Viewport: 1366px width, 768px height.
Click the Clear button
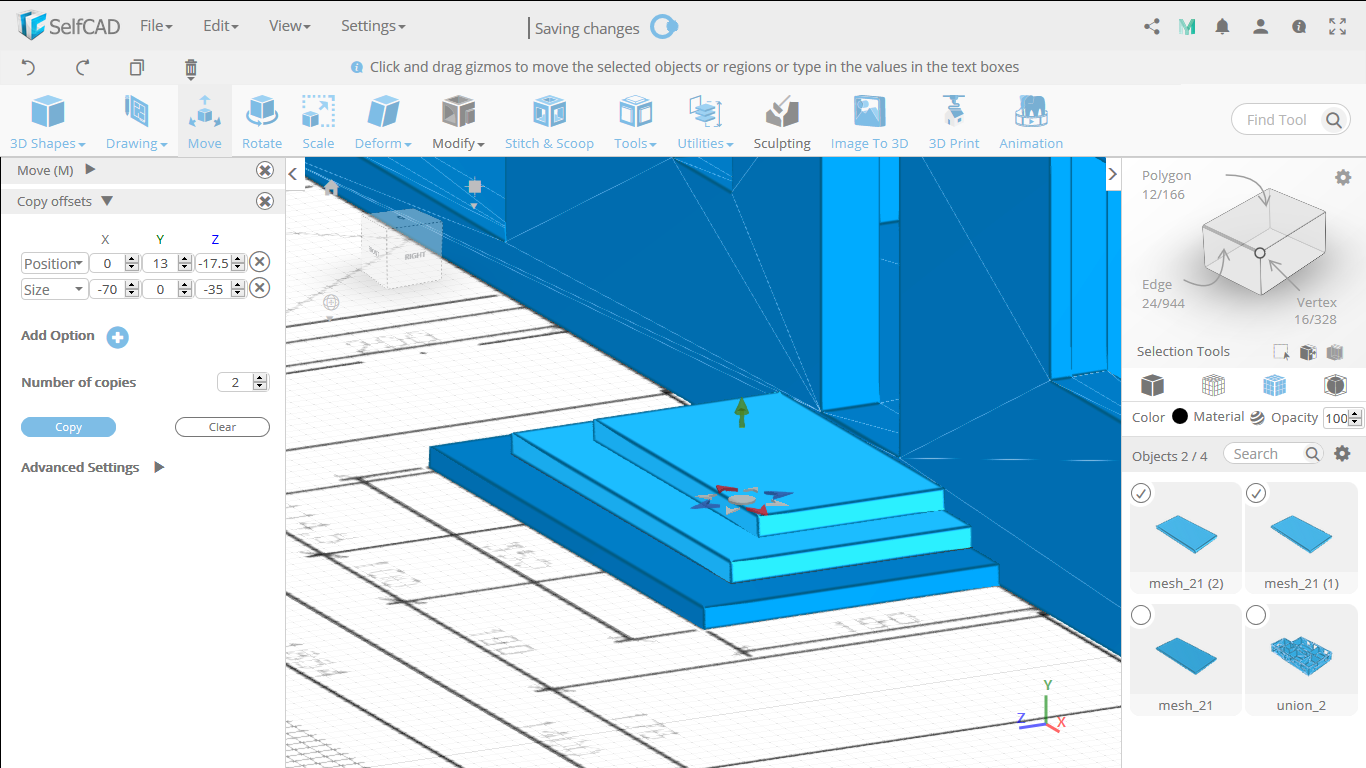222,427
